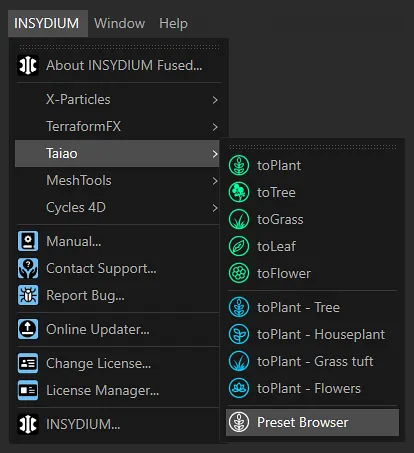Select the toPlant - Flowers text
This screenshot has width=414, height=453.
coord(309,389)
